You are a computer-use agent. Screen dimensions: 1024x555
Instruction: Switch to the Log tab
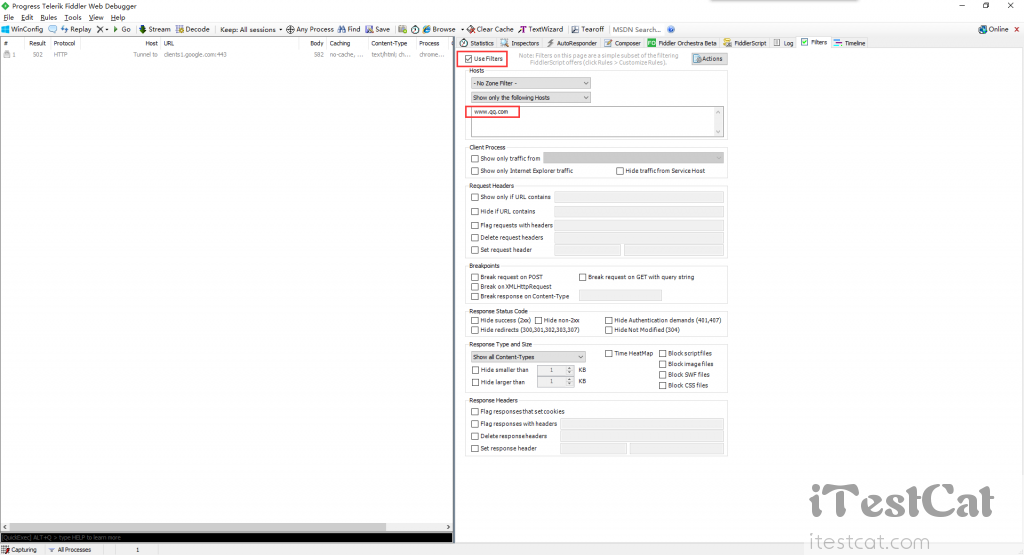point(783,43)
